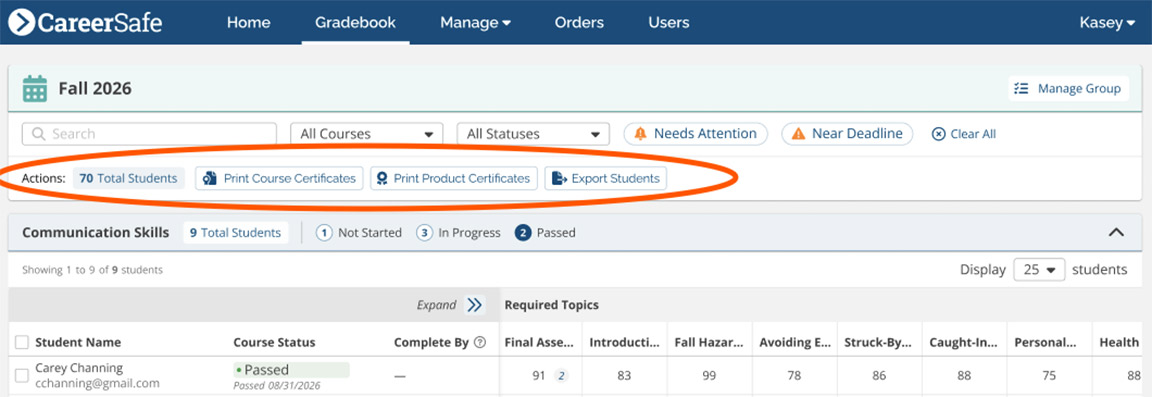Image resolution: width=1152 pixels, height=397 pixels.
Task: Click the Manage Group button
Action: (1068, 88)
